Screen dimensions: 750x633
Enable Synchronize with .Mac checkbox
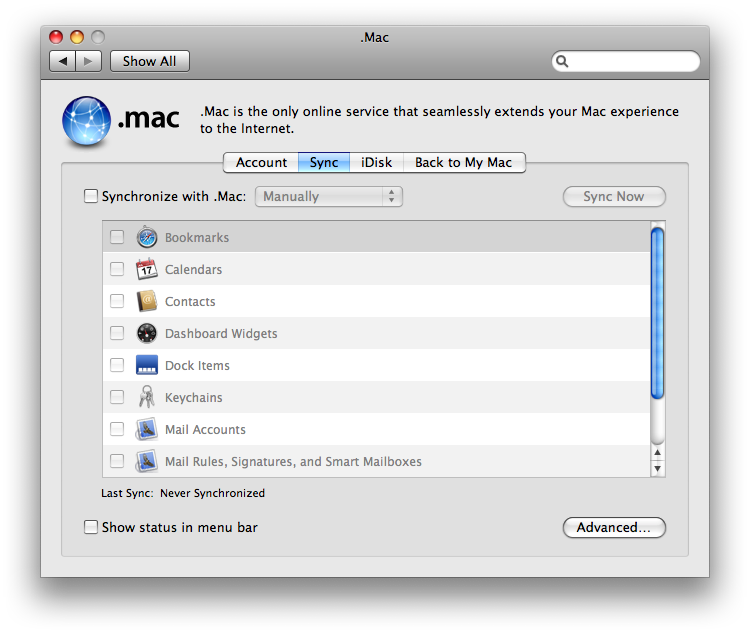point(91,196)
